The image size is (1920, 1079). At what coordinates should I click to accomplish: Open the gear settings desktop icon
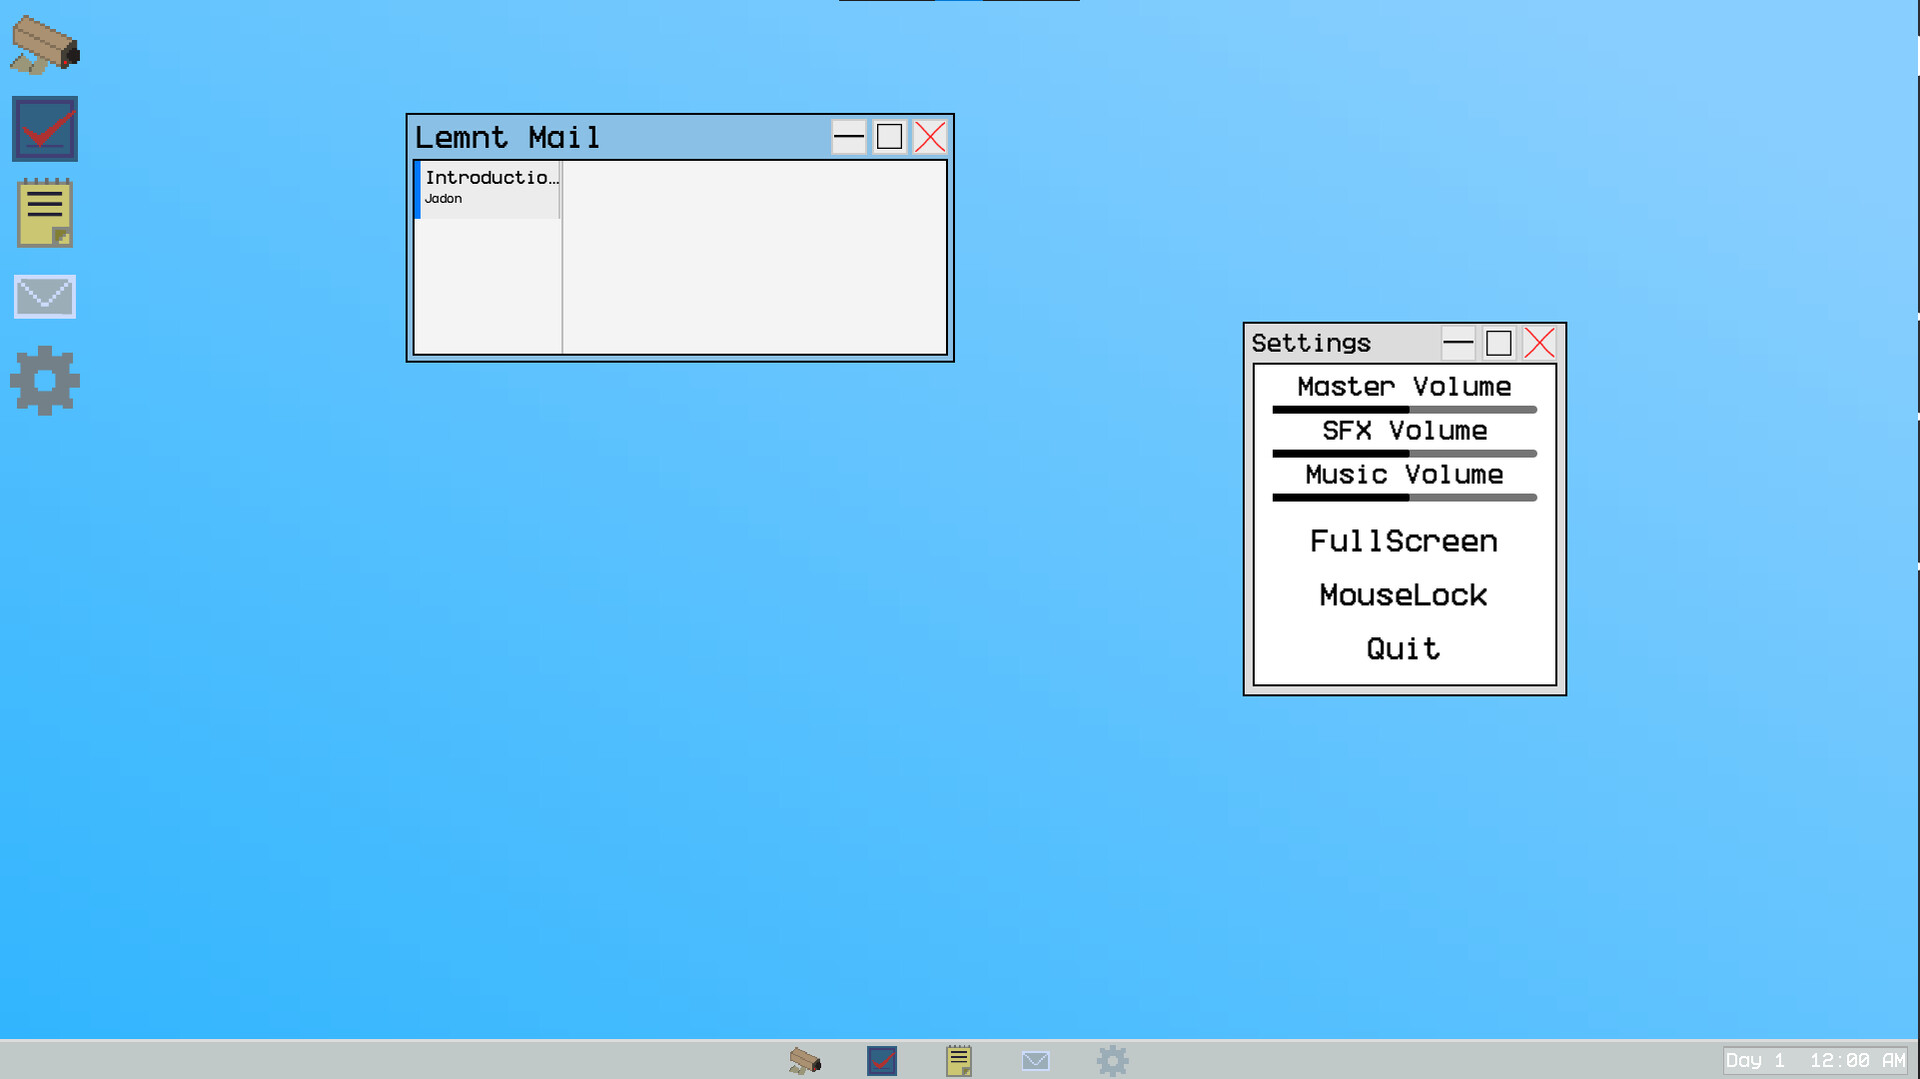click(x=45, y=380)
